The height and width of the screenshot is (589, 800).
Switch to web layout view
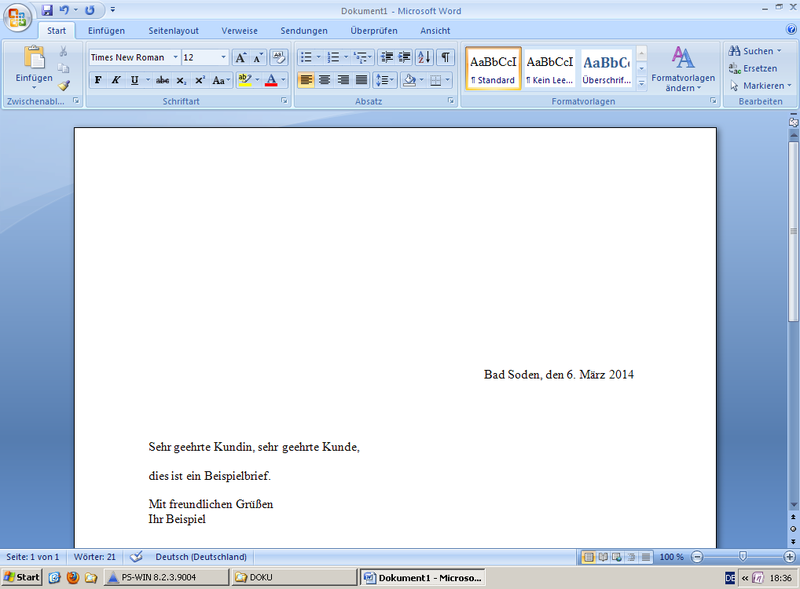coord(617,557)
